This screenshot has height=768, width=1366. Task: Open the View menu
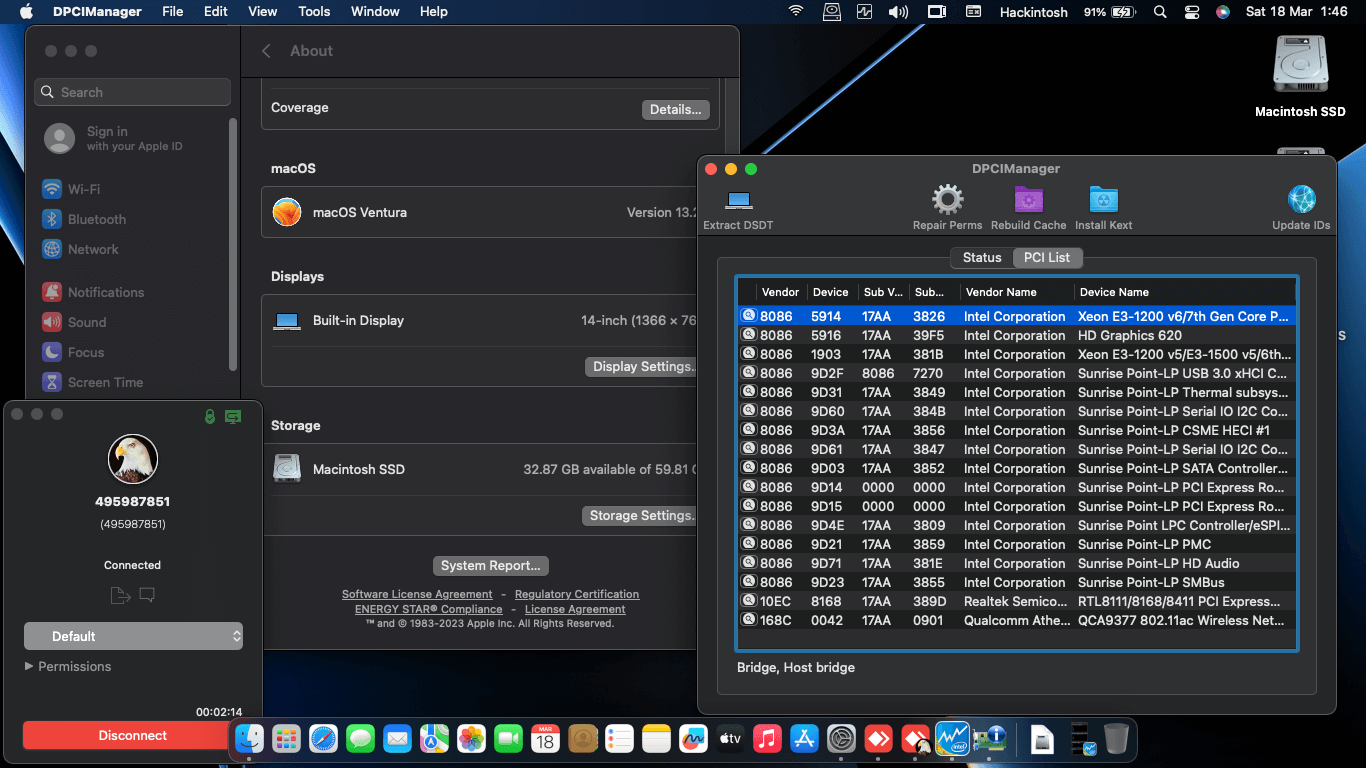coord(263,12)
